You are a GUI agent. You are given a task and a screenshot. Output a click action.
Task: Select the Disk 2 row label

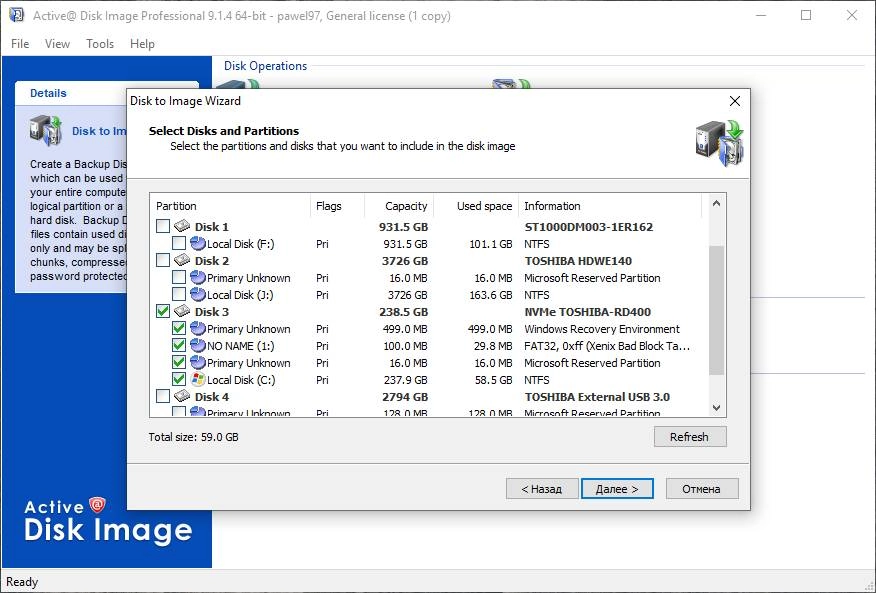pyautogui.click(x=211, y=261)
